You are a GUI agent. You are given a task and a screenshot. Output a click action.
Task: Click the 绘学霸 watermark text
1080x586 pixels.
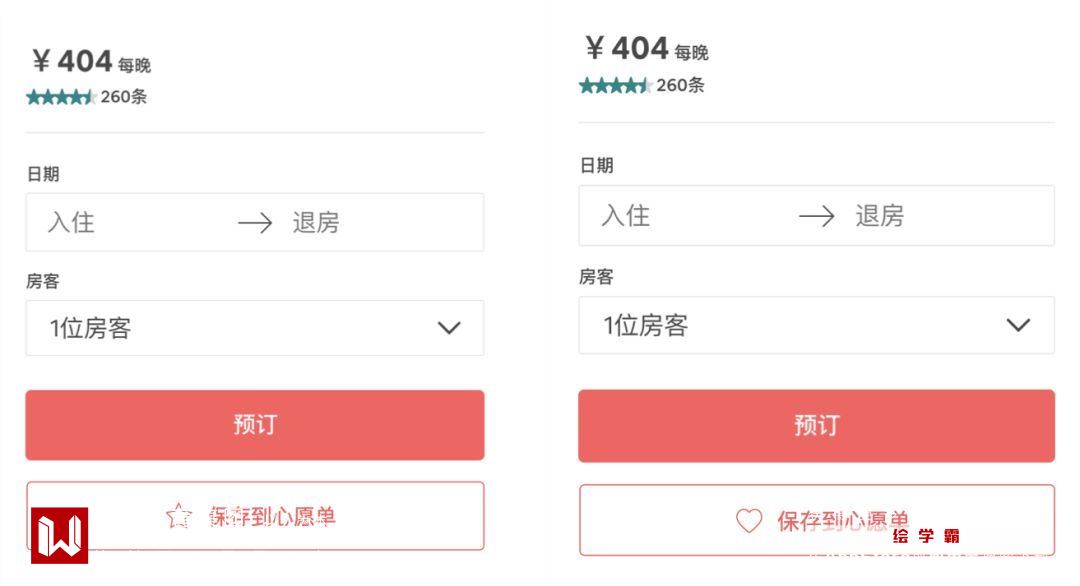[x=926, y=536]
